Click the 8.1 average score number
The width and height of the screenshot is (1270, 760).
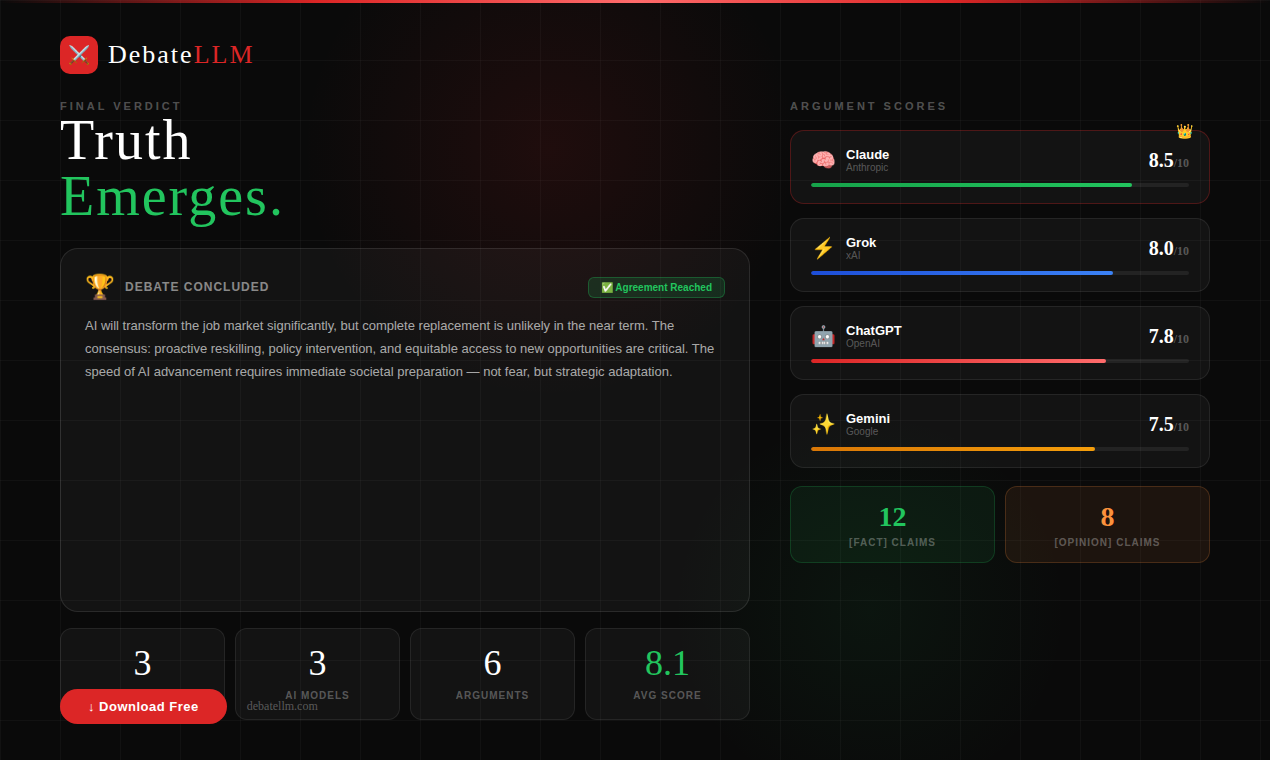click(667, 664)
